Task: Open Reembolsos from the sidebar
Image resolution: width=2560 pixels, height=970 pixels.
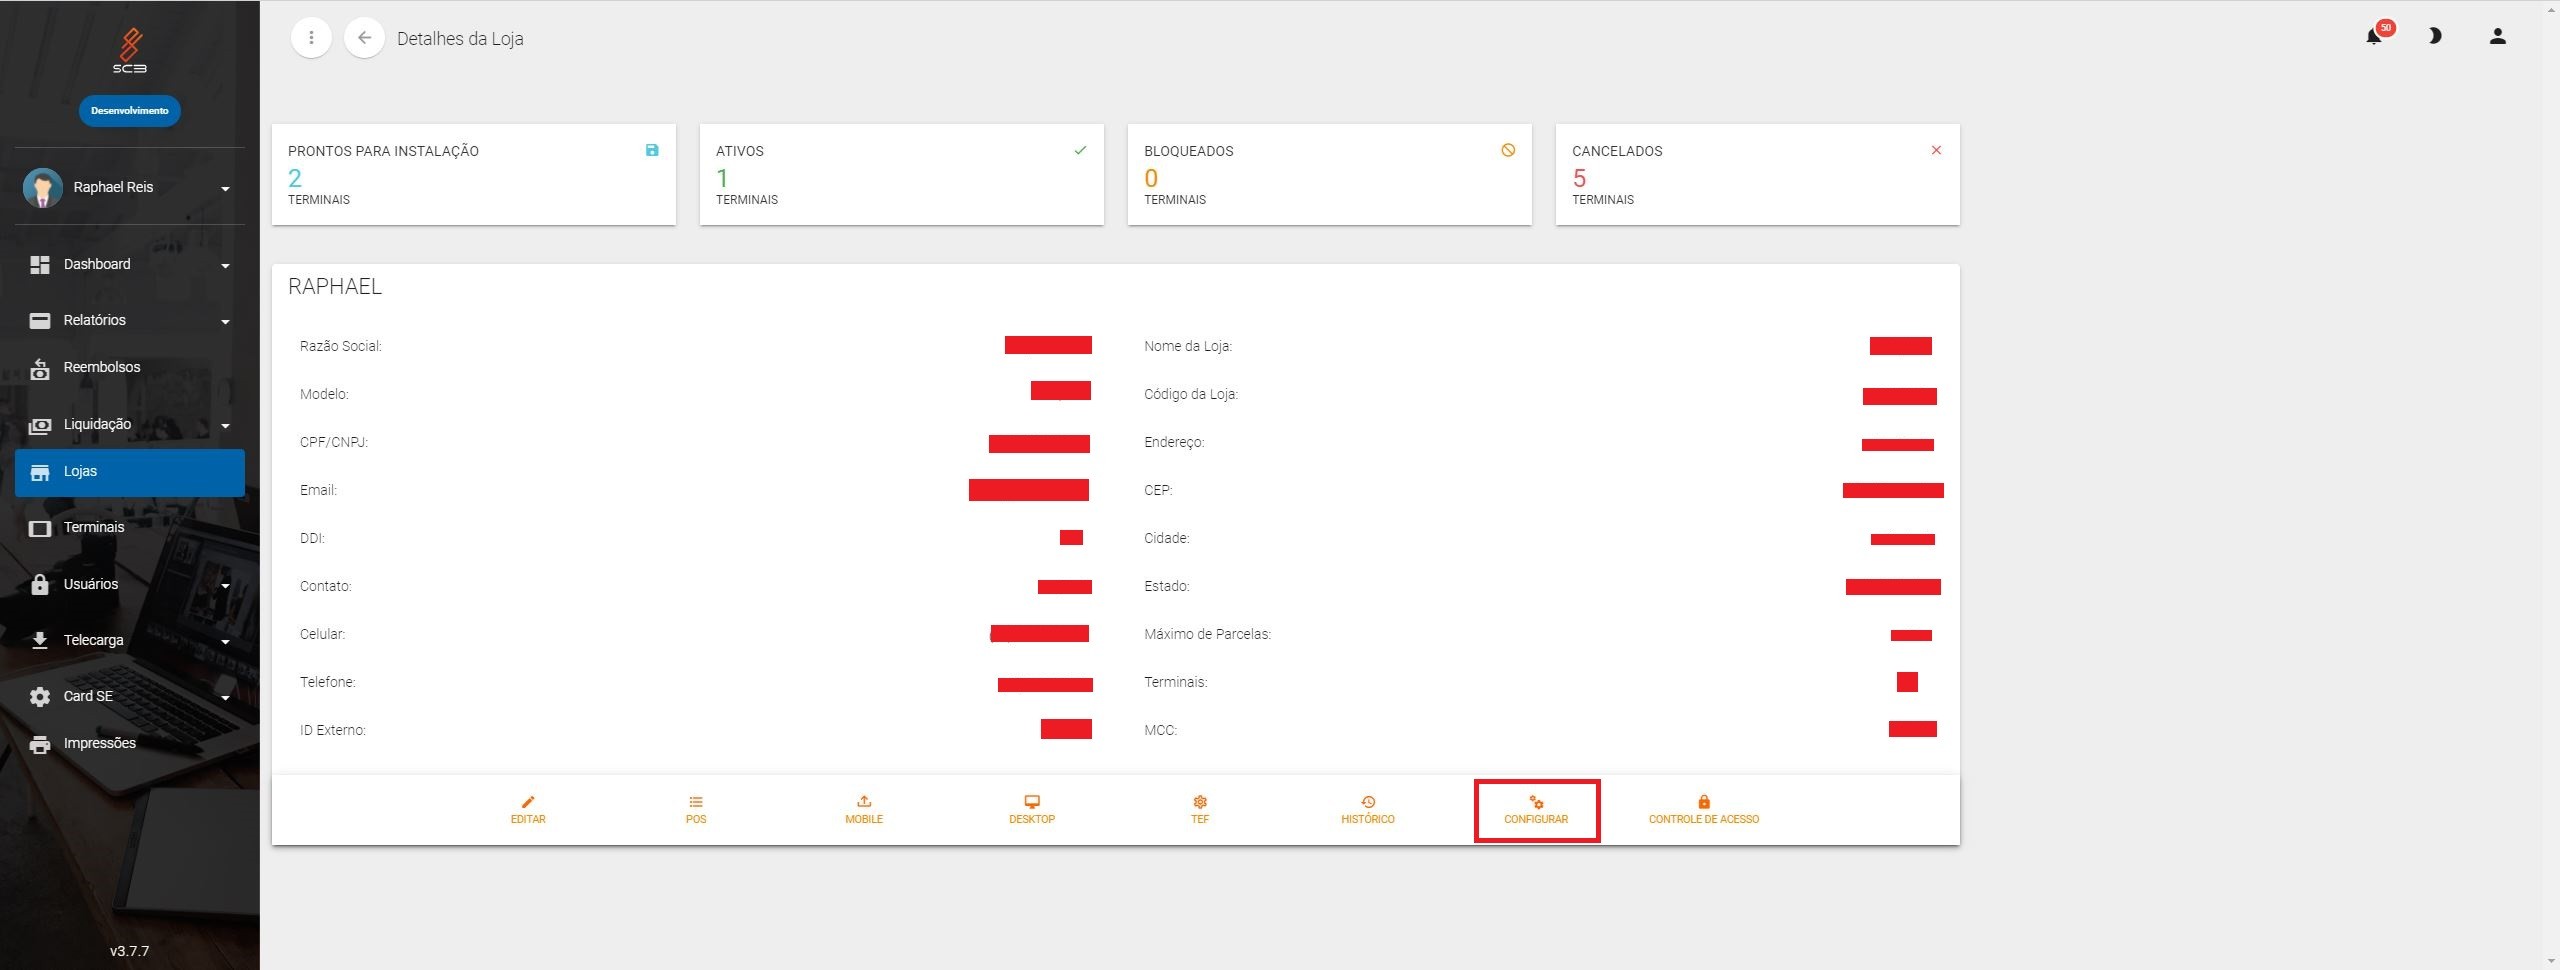Action: [101, 367]
